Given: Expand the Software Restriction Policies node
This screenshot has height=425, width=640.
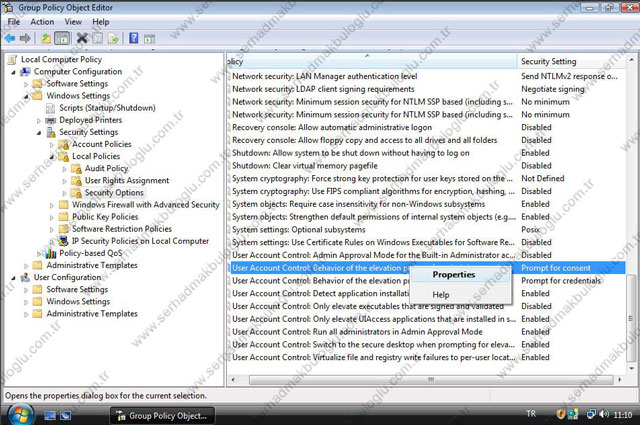Looking at the screenshot, I should tap(51, 229).
